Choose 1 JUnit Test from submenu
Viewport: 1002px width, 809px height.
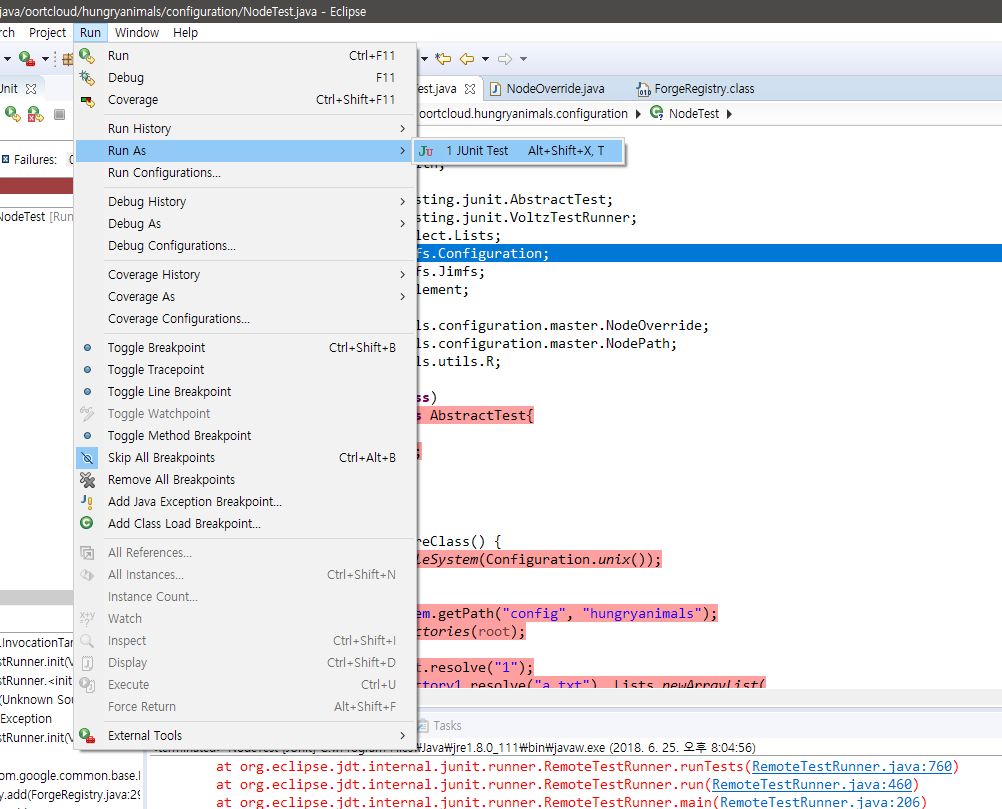pyautogui.click(x=518, y=151)
